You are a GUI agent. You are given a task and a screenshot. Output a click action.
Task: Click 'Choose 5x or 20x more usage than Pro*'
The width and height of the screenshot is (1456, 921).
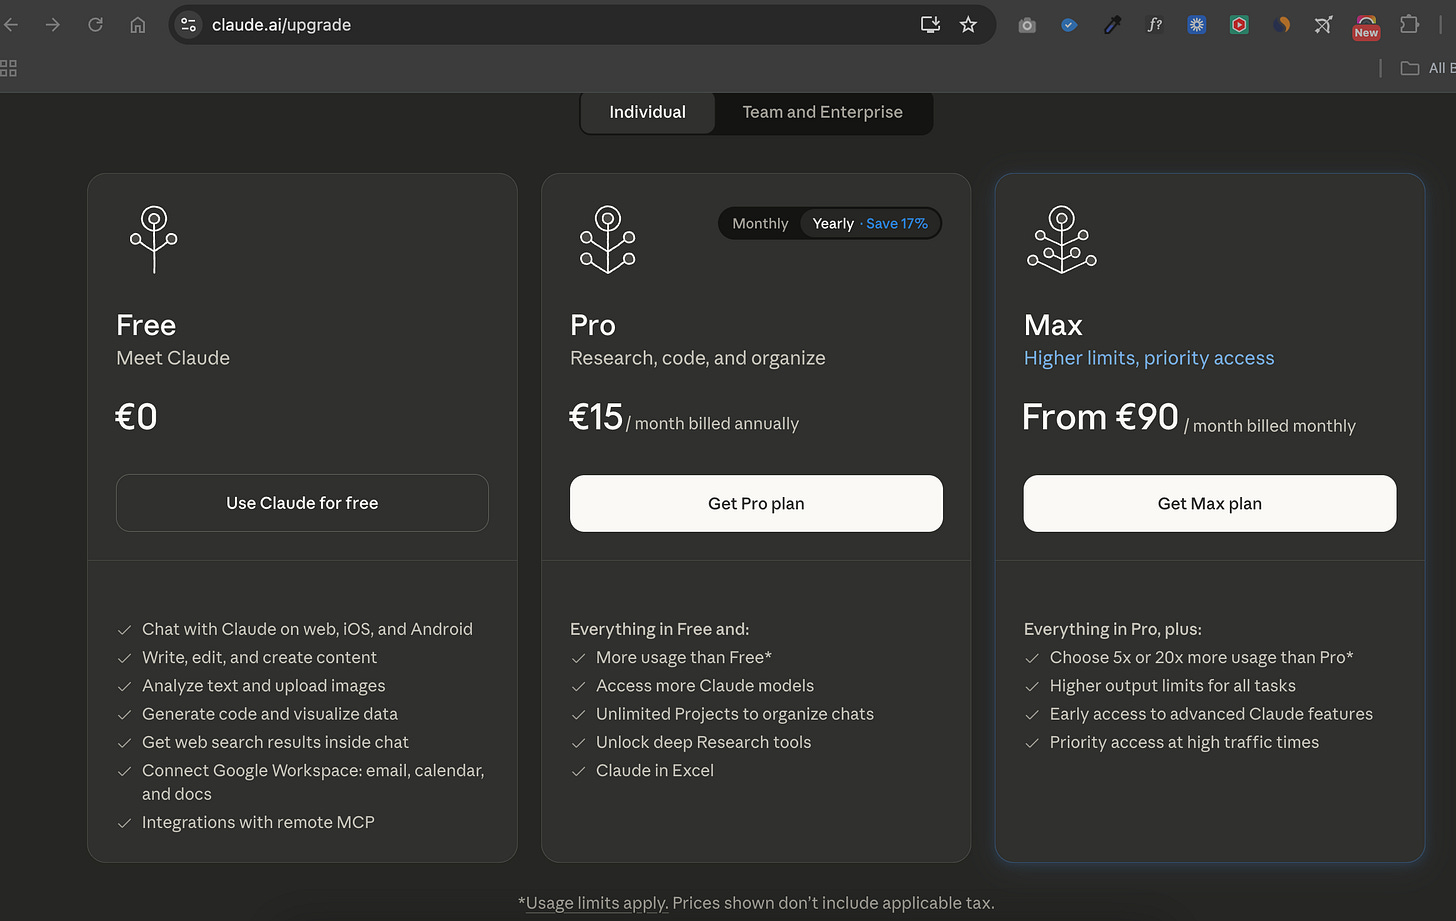pyautogui.click(x=1201, y=657)
